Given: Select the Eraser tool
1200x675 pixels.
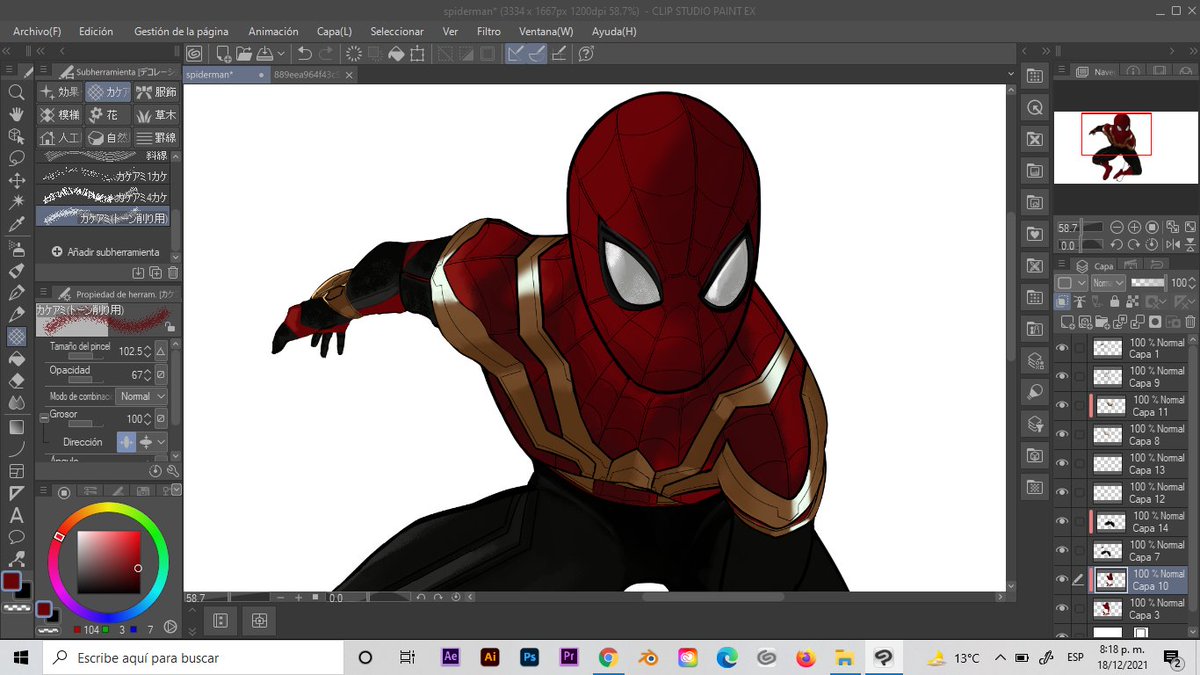Looking at the screenshot, I should [16, 381].
